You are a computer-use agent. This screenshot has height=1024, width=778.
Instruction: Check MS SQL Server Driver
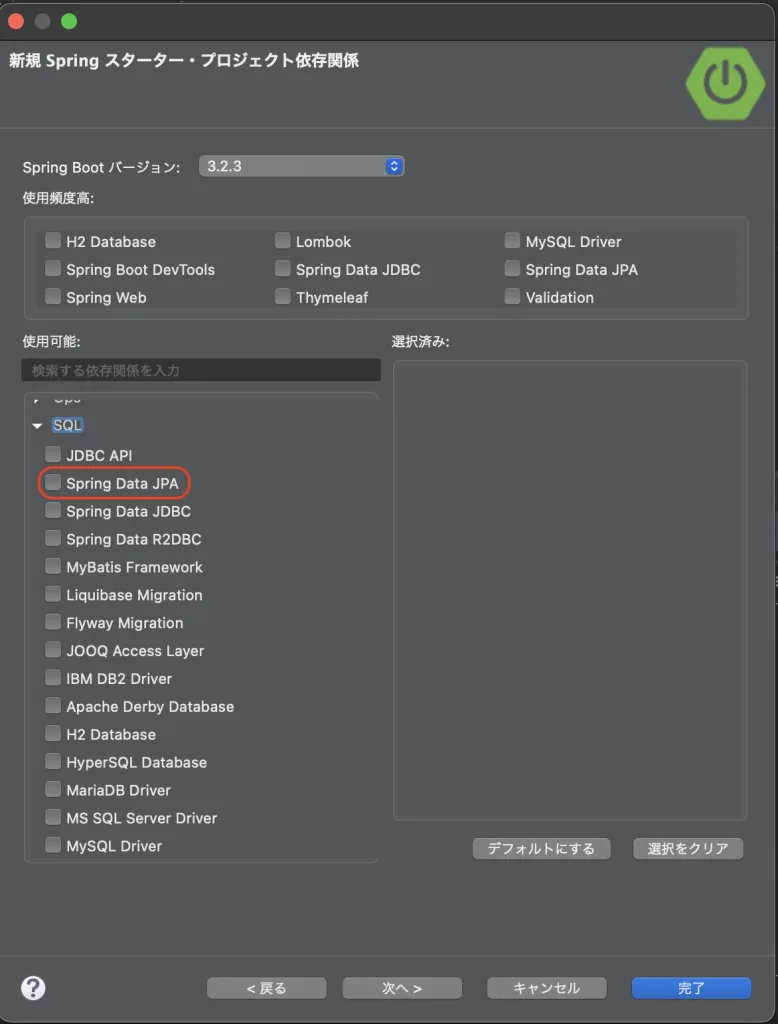(x=53, y=818)
